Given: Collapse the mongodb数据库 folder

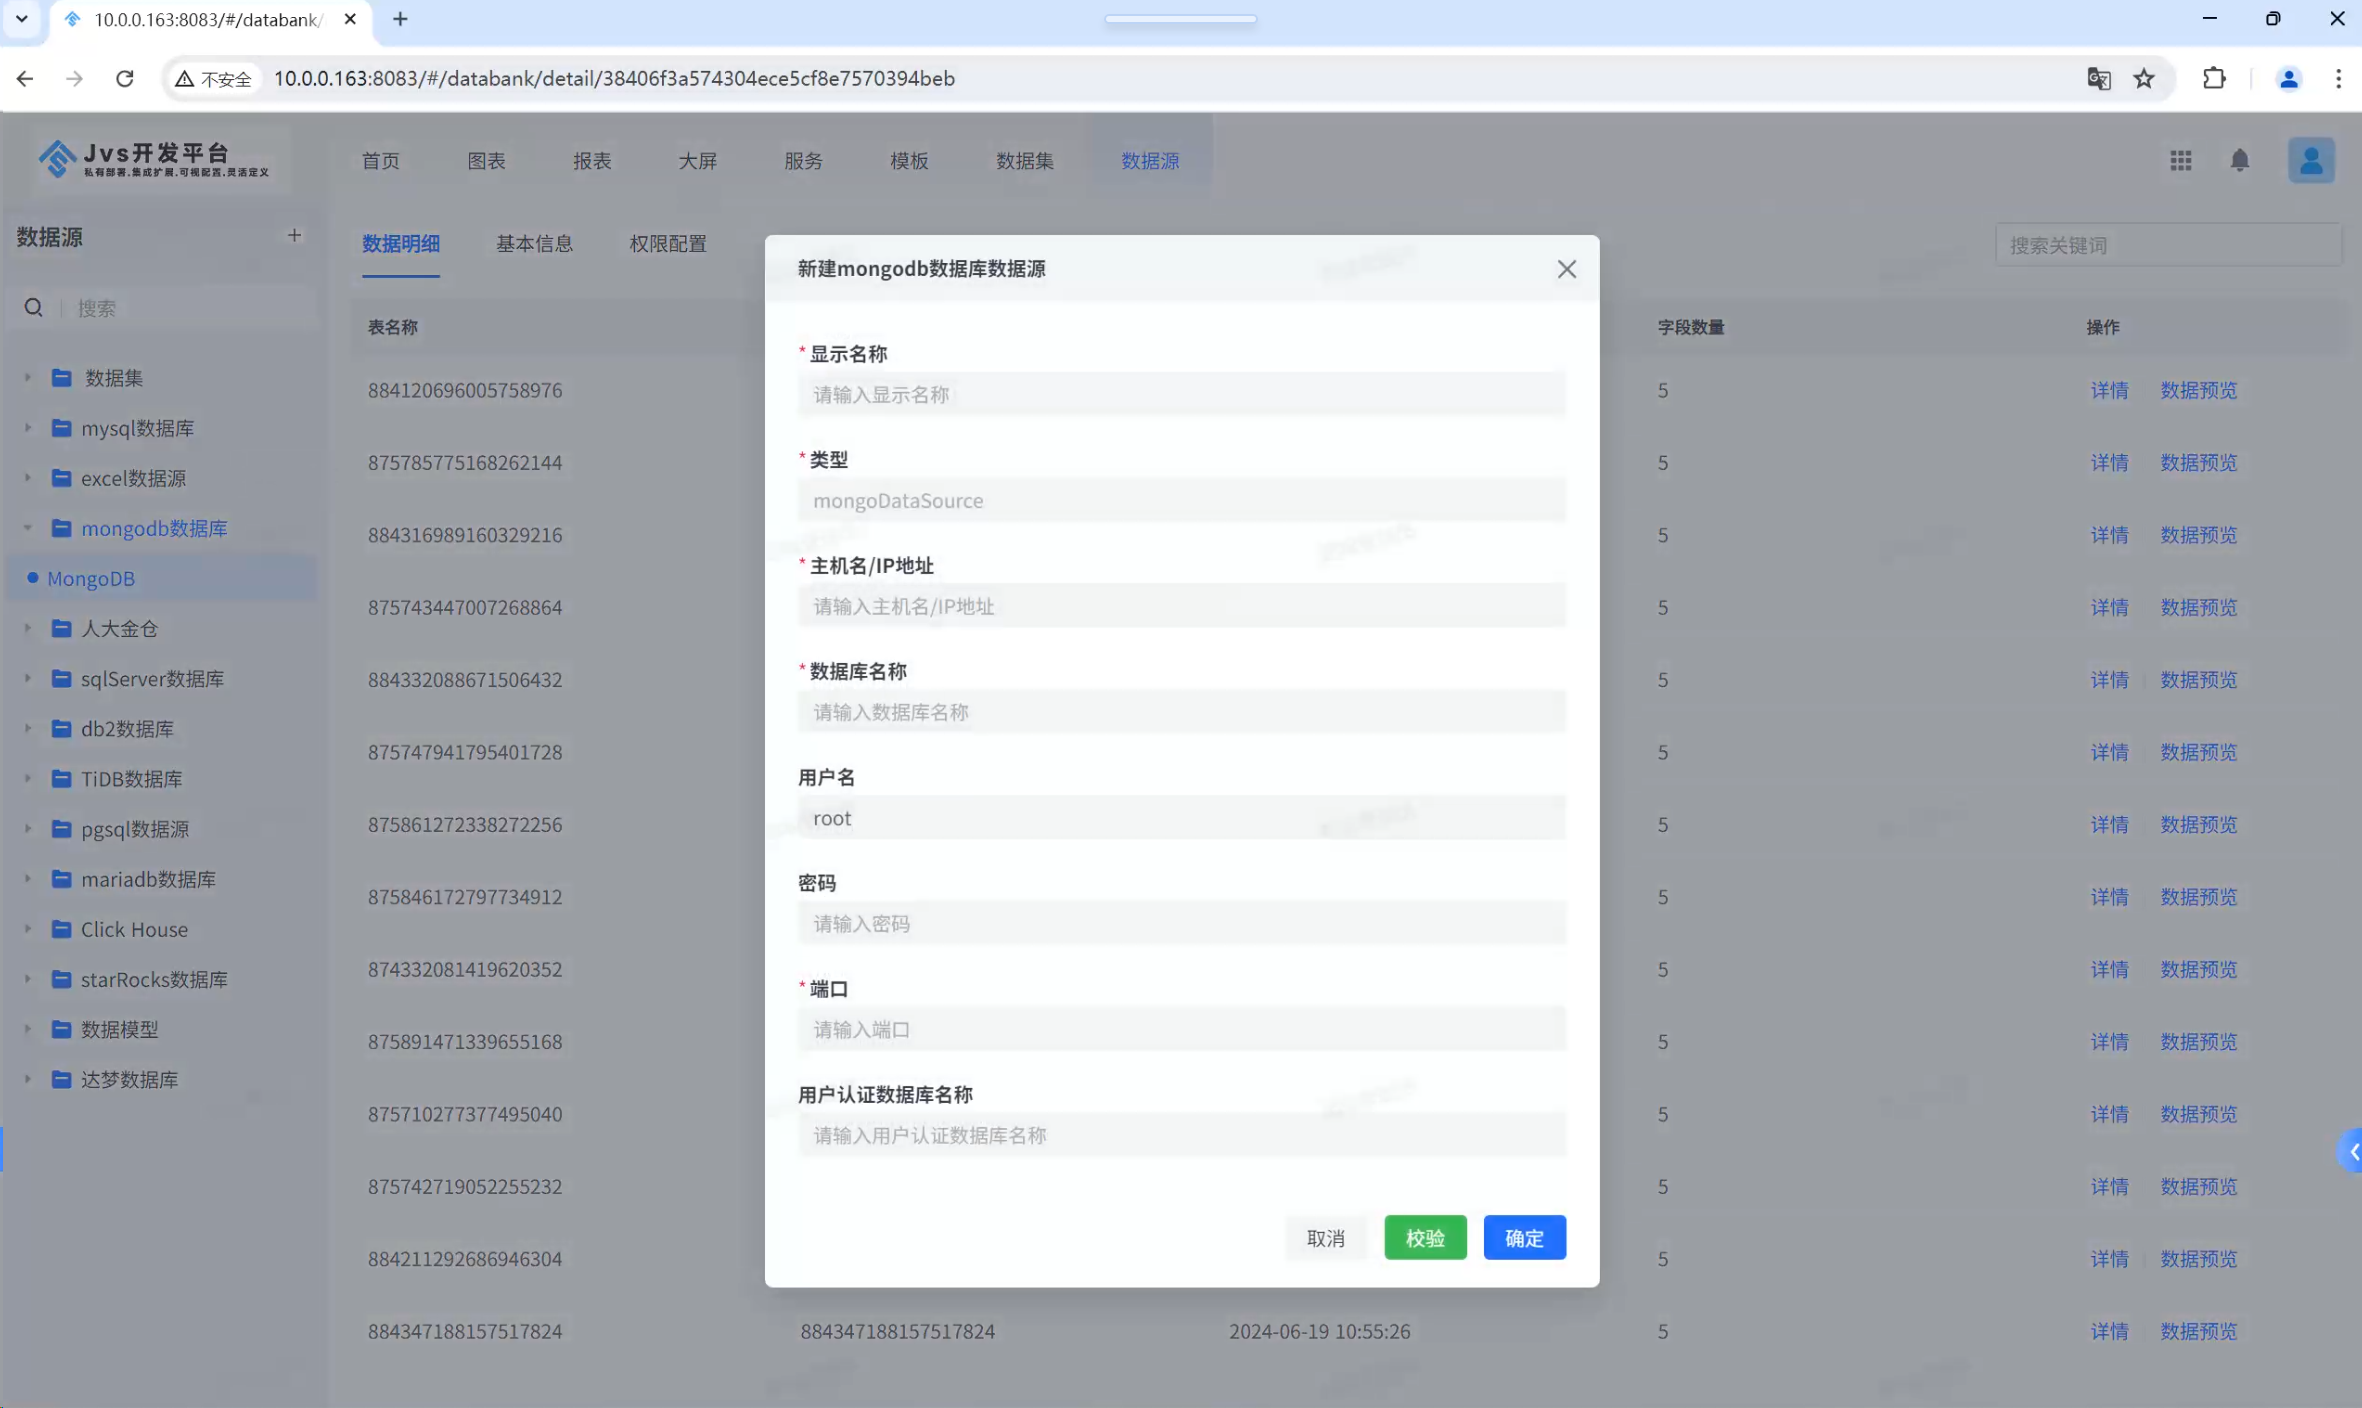Looking at the screenshot, I should pyautogui.click(x=28, y=528).
